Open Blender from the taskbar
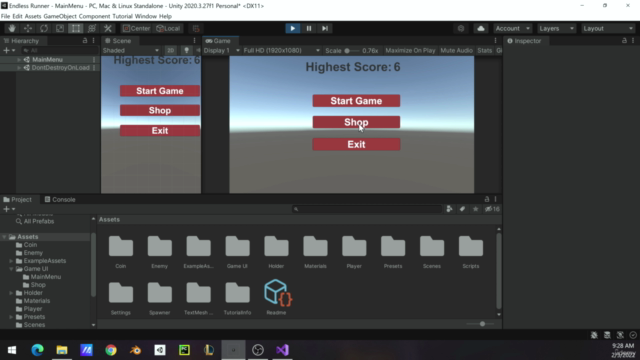 (x=135, y=350)
